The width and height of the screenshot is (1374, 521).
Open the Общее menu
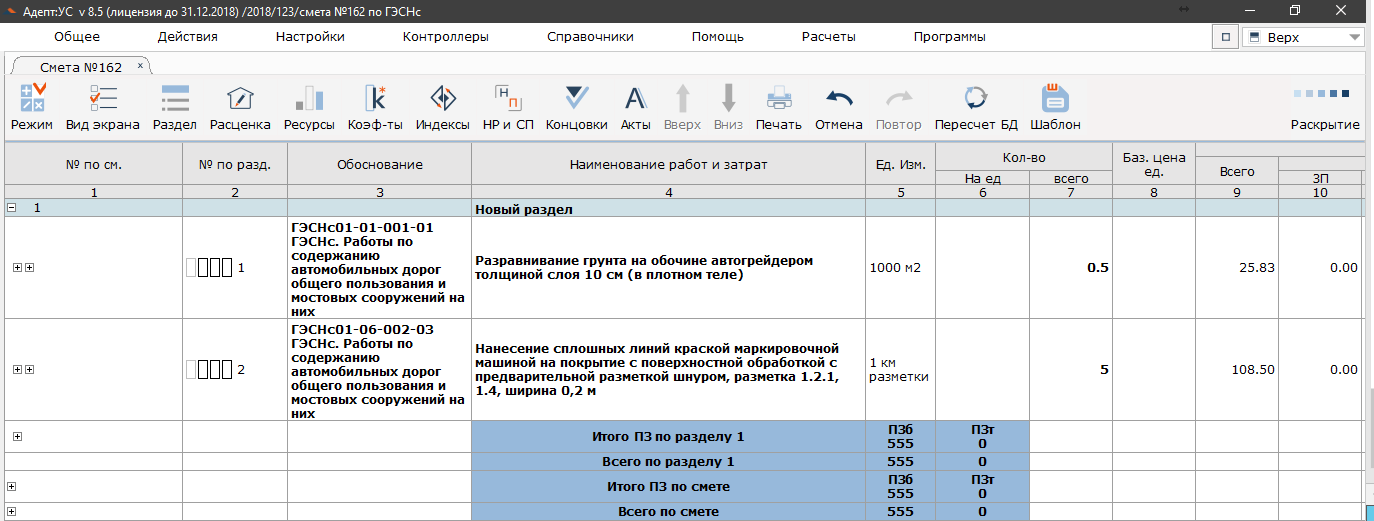coord(77,37)
